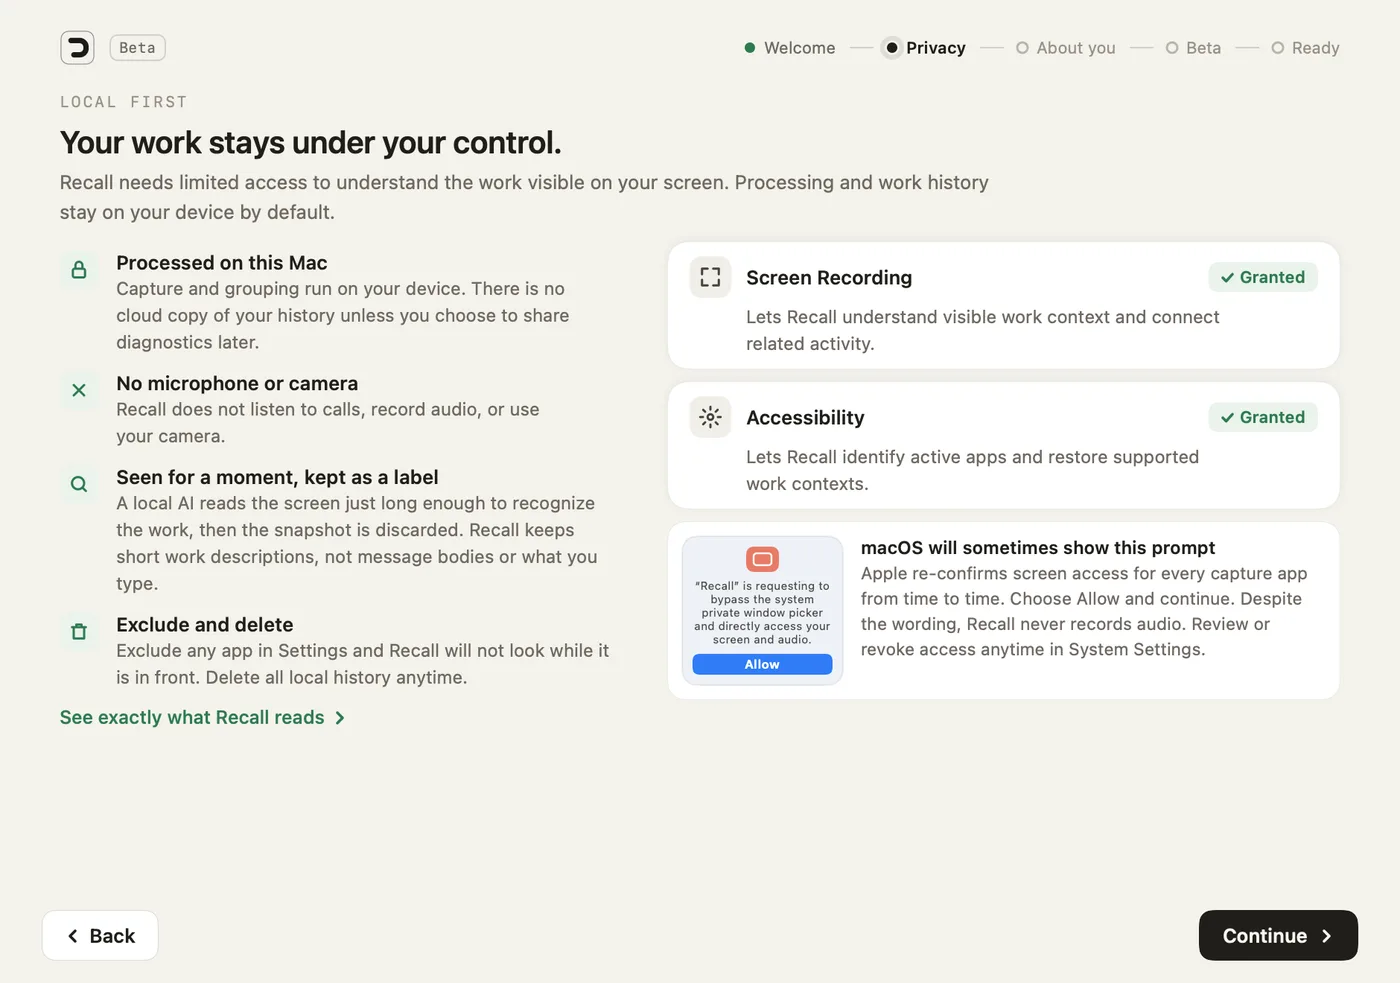The height and width of the screenshot is (983, 1400).
Task: Click the Processed on this Mac heading
Action: [x=222, y=263]
